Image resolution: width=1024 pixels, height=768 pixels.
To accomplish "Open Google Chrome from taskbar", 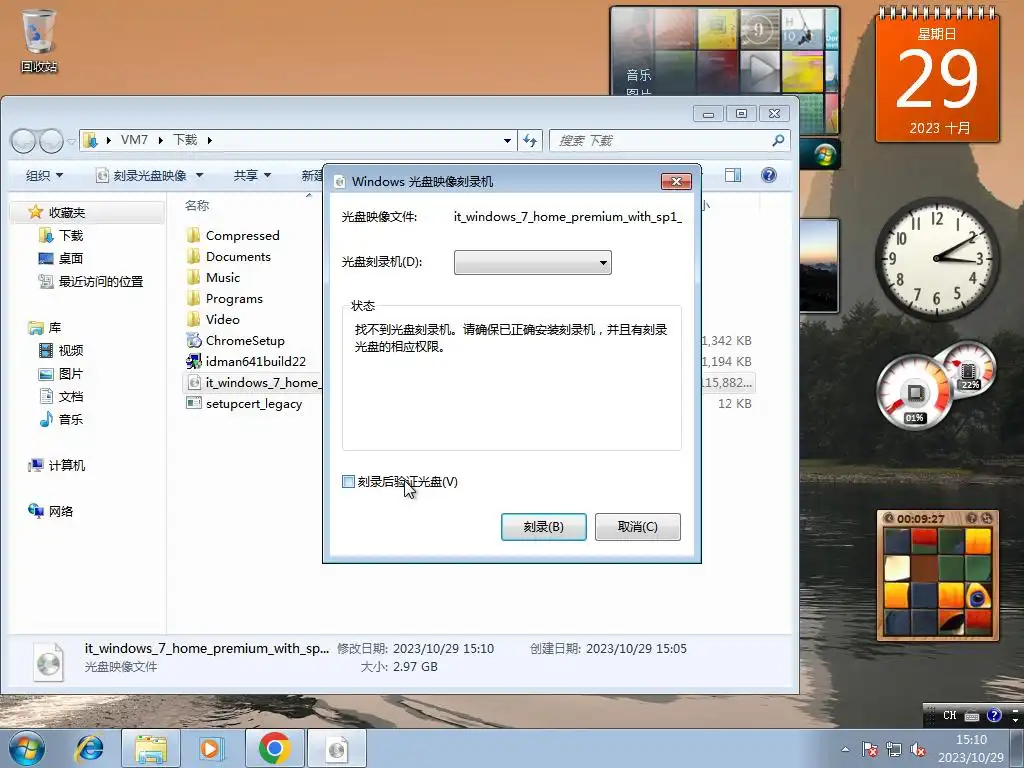I will pyautogui.click(x=274, y=748).
